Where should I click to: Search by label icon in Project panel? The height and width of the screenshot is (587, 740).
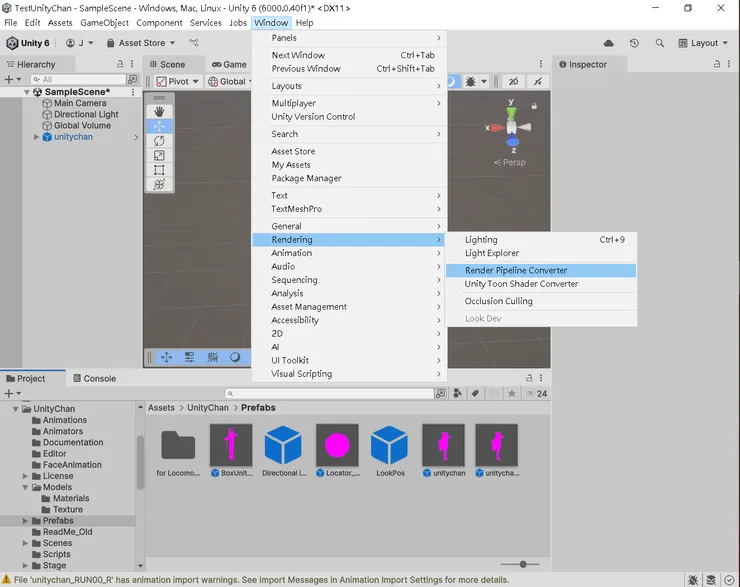pyautogui.click(x=475, y=393)
